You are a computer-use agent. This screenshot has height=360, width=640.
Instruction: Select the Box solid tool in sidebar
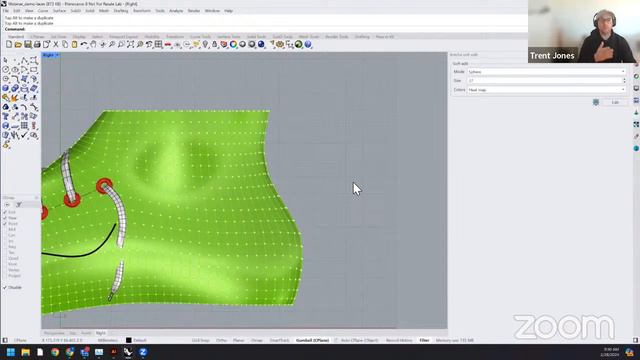pos(6,88)
